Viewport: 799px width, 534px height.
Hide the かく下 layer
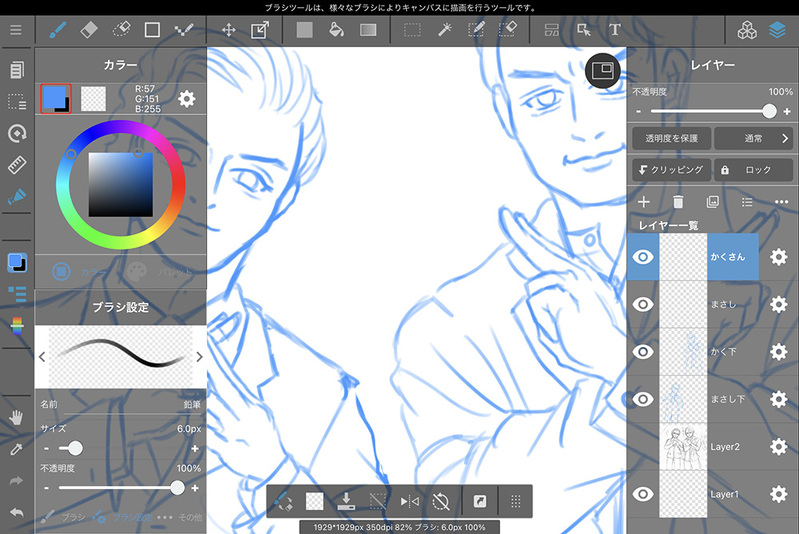(x=643, y=352)
